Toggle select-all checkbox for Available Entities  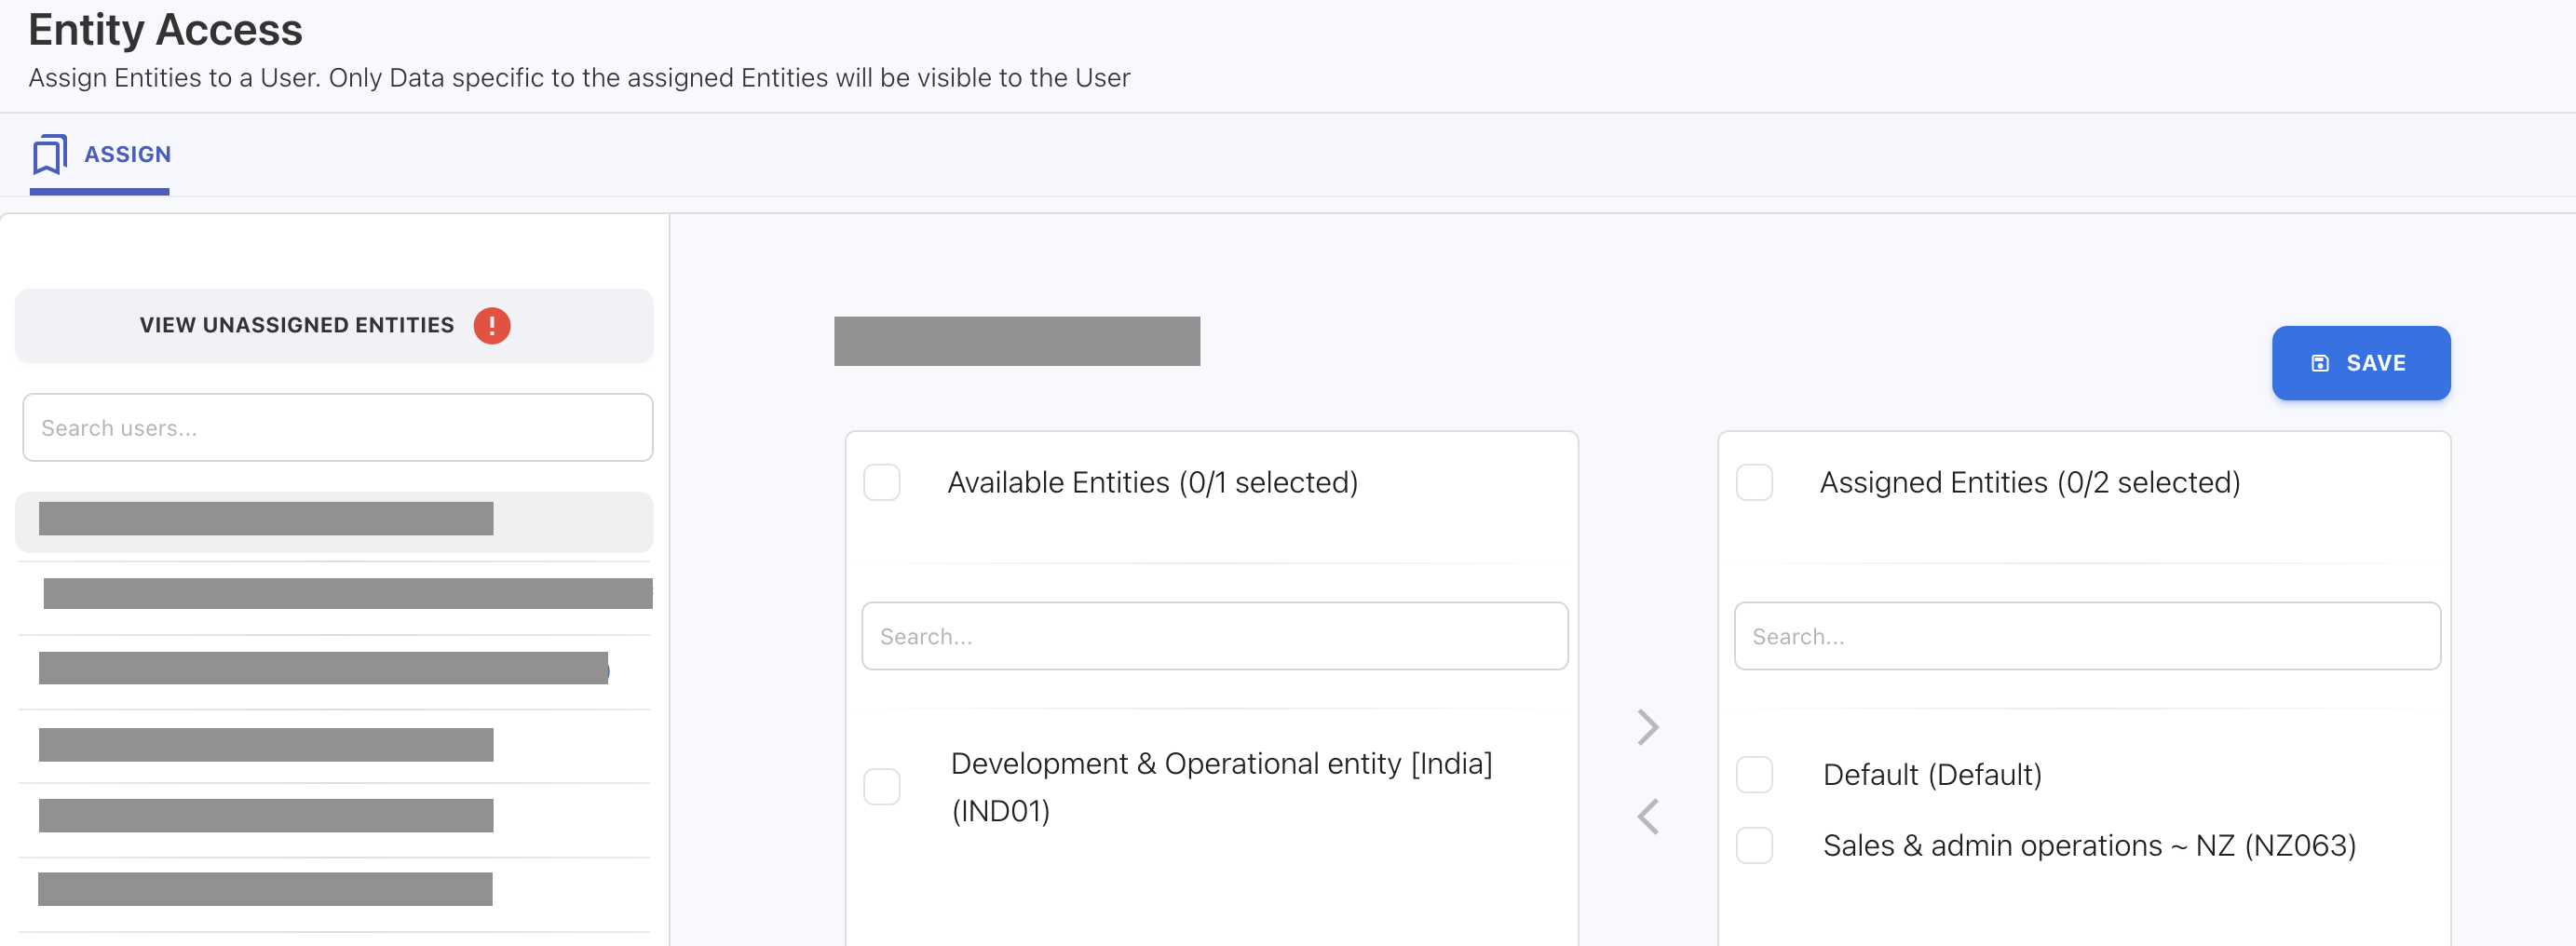coord(881,482)
